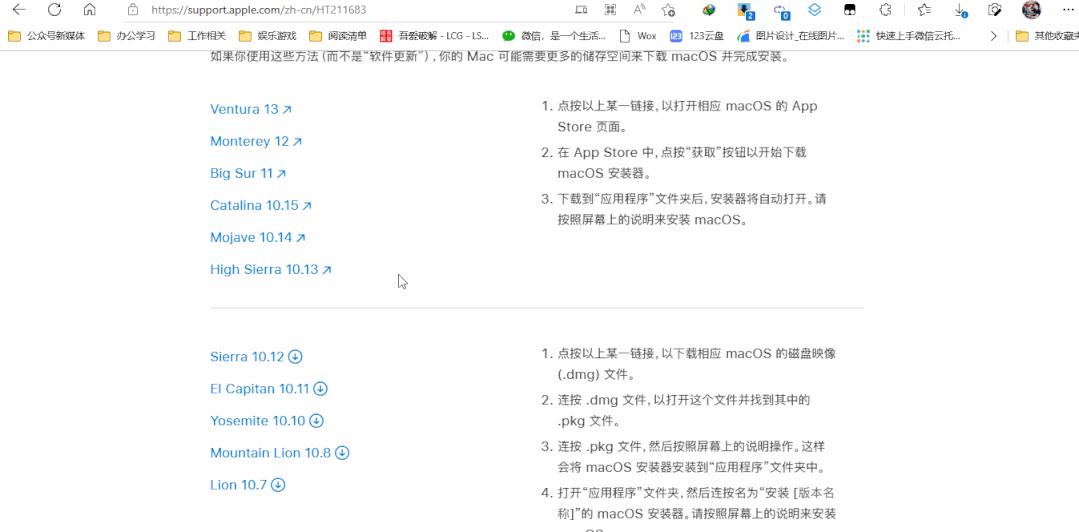Click the address bar URL field
The width and height of the screenshot is (1079, 532).
259,10
